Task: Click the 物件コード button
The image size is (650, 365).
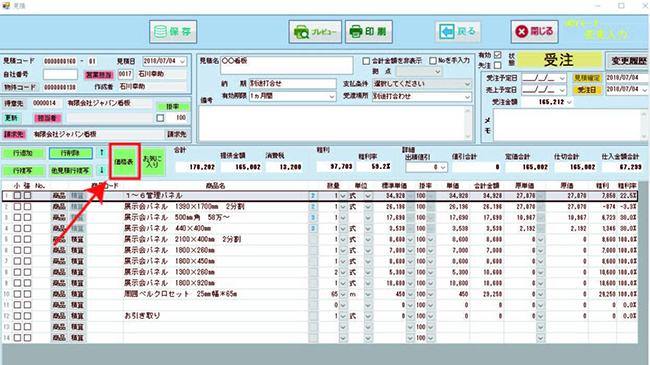Action: [x=20, y=87]
